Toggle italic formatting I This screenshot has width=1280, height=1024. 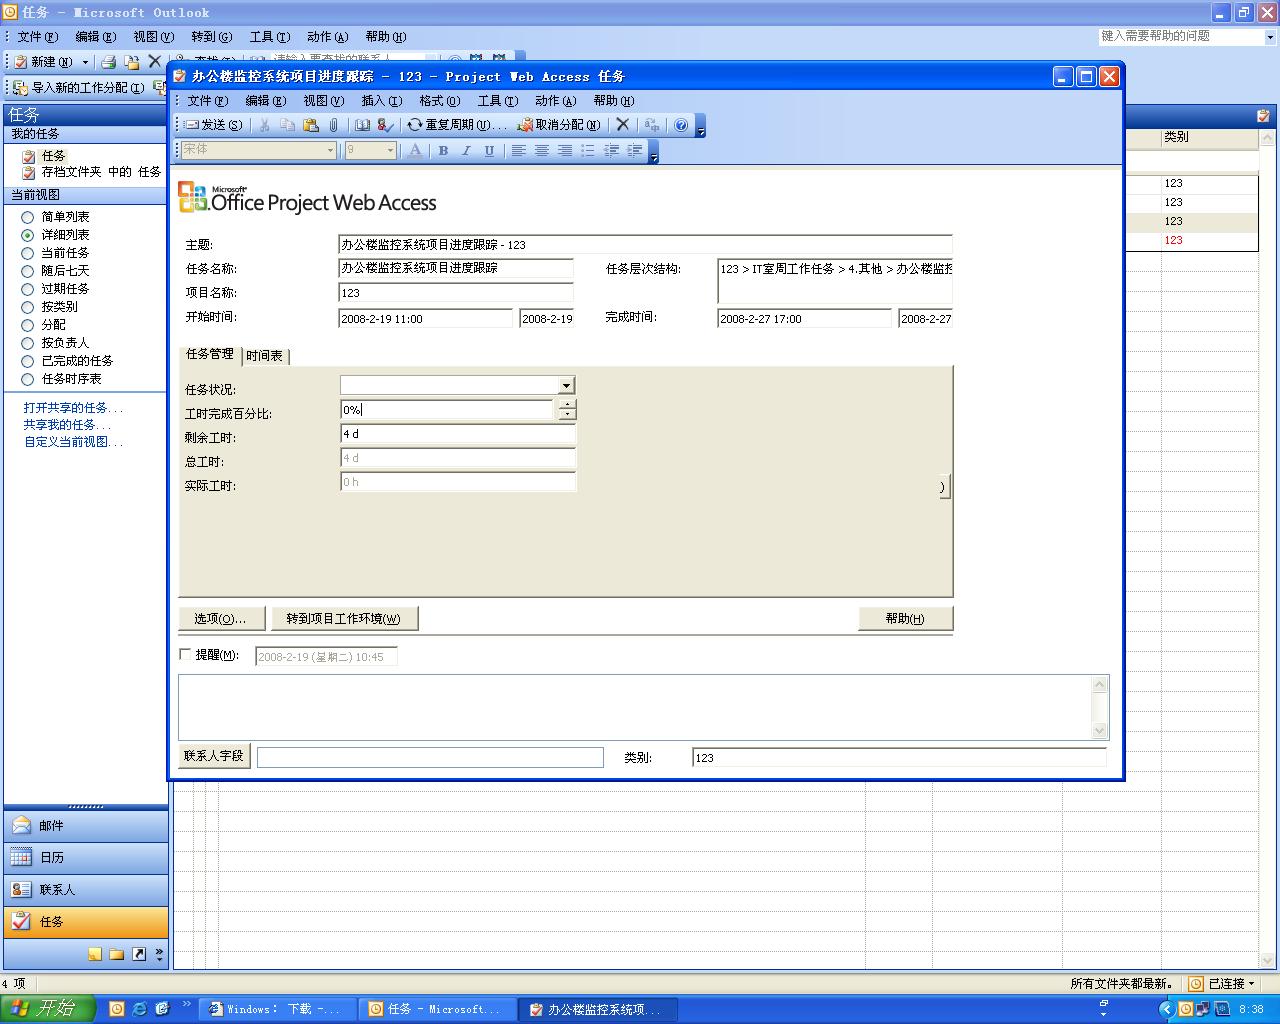tap(466, 150)
